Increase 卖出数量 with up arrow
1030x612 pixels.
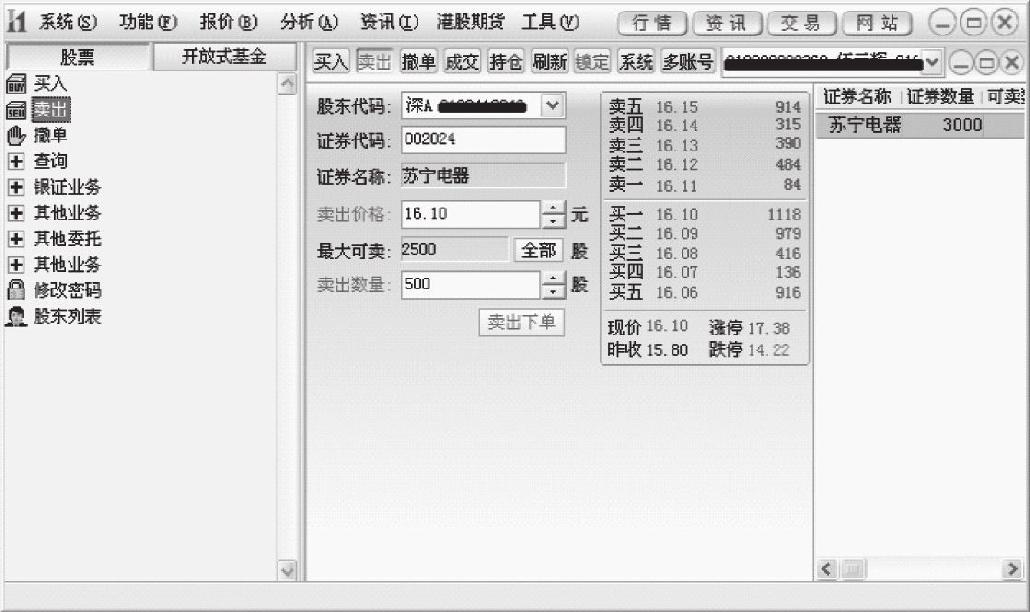(553, 278)
